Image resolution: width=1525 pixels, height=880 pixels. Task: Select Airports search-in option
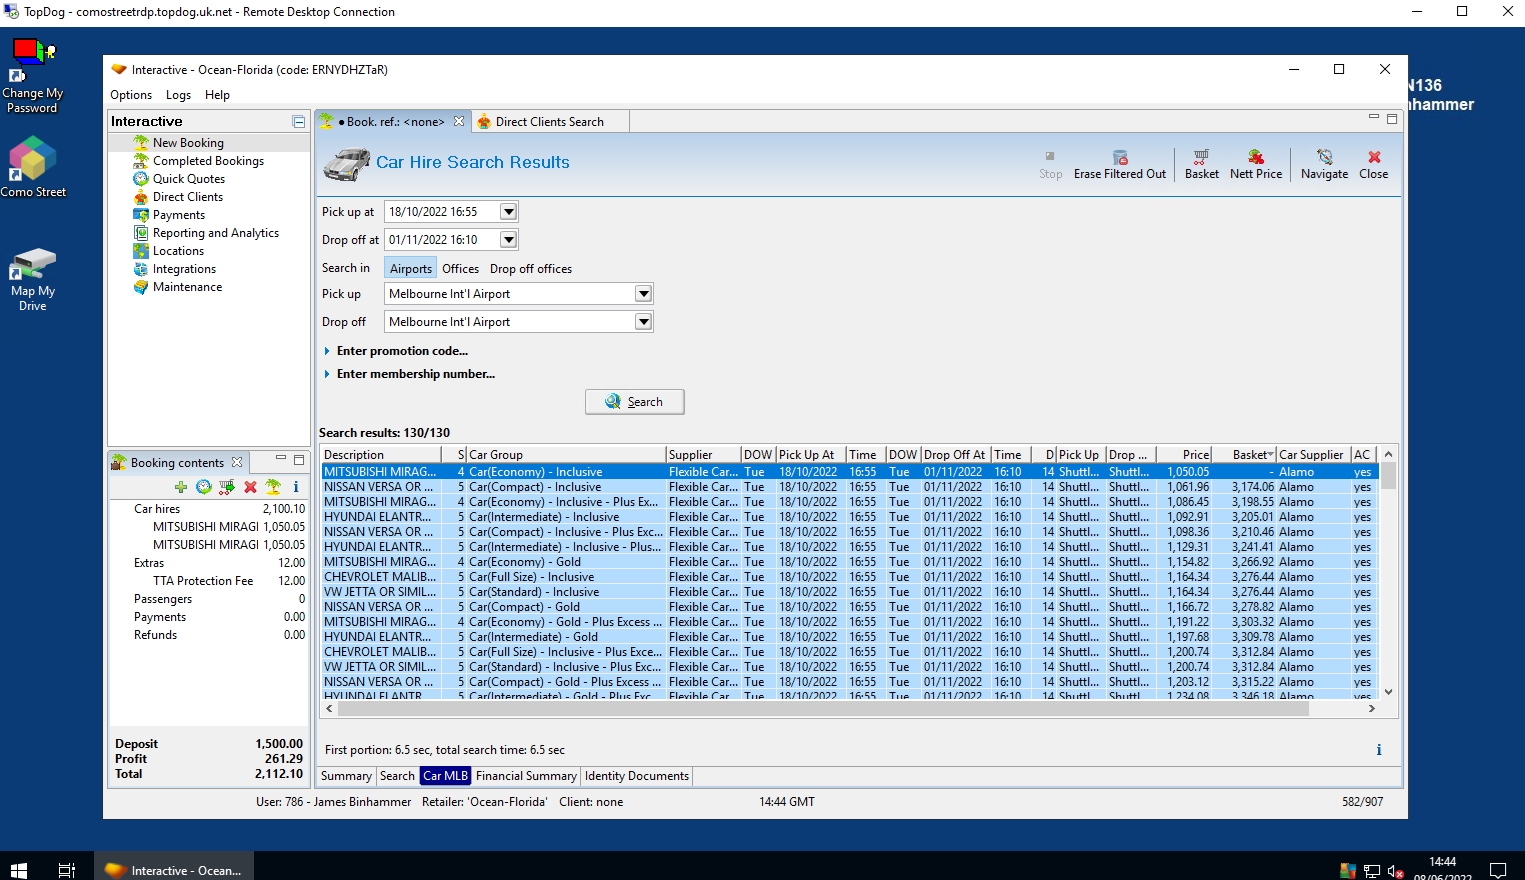[411, 269]
